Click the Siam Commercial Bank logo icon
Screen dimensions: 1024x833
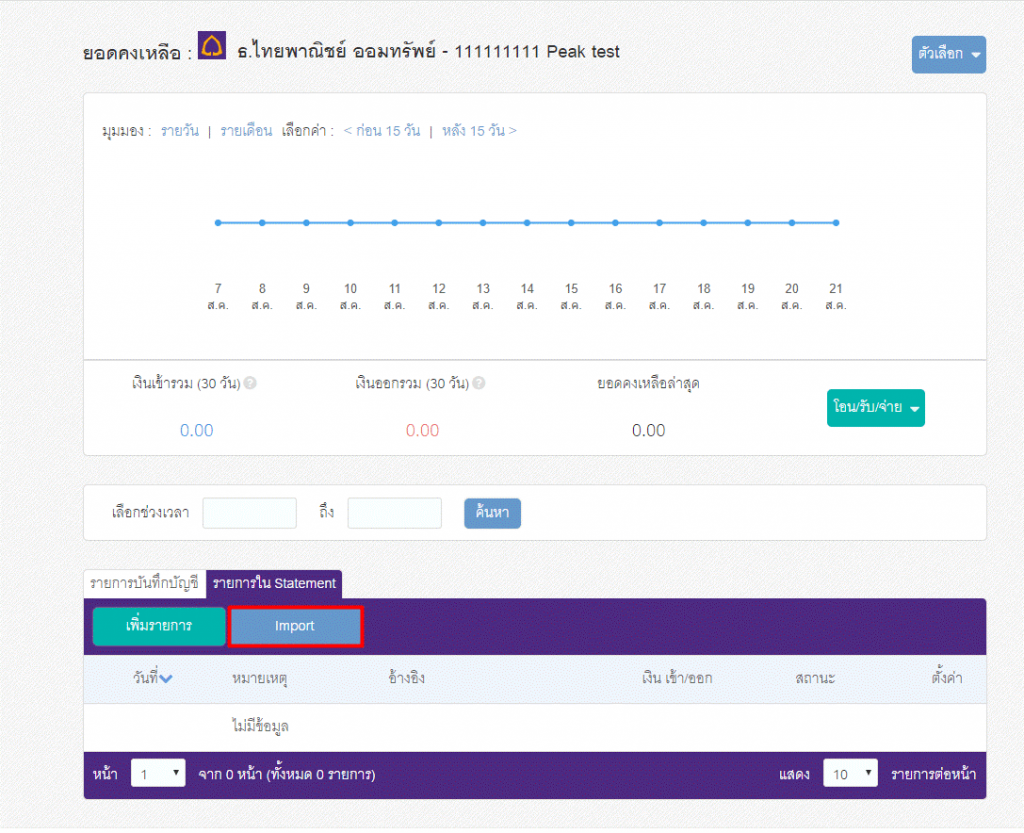[x=212, y=46]
